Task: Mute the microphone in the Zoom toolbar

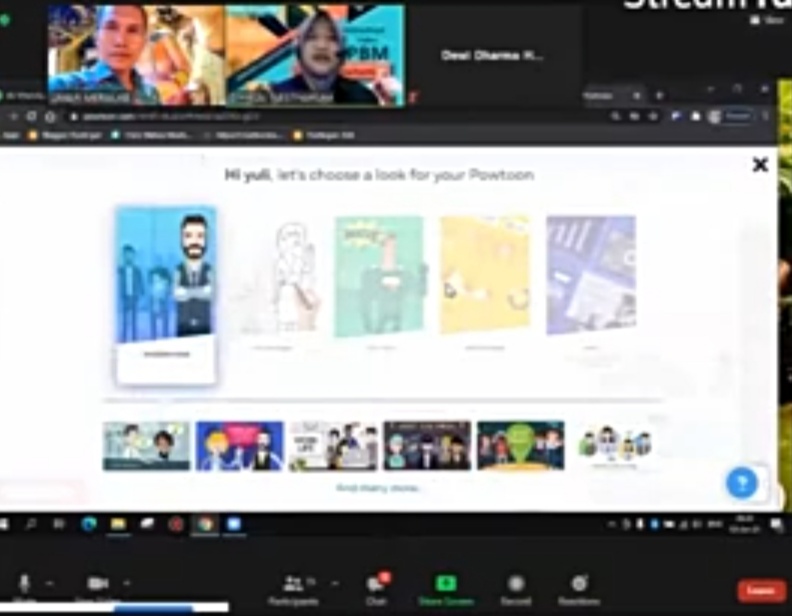Action: point(24,586)
